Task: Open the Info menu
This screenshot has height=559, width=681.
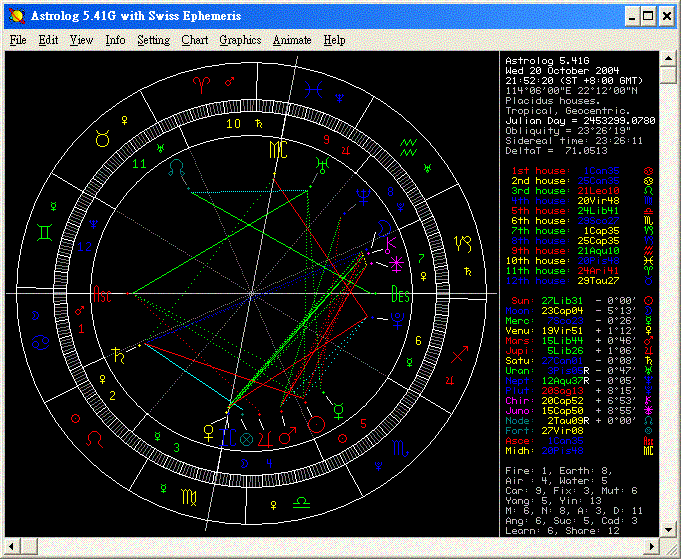Action: click(x=115, y=40)
